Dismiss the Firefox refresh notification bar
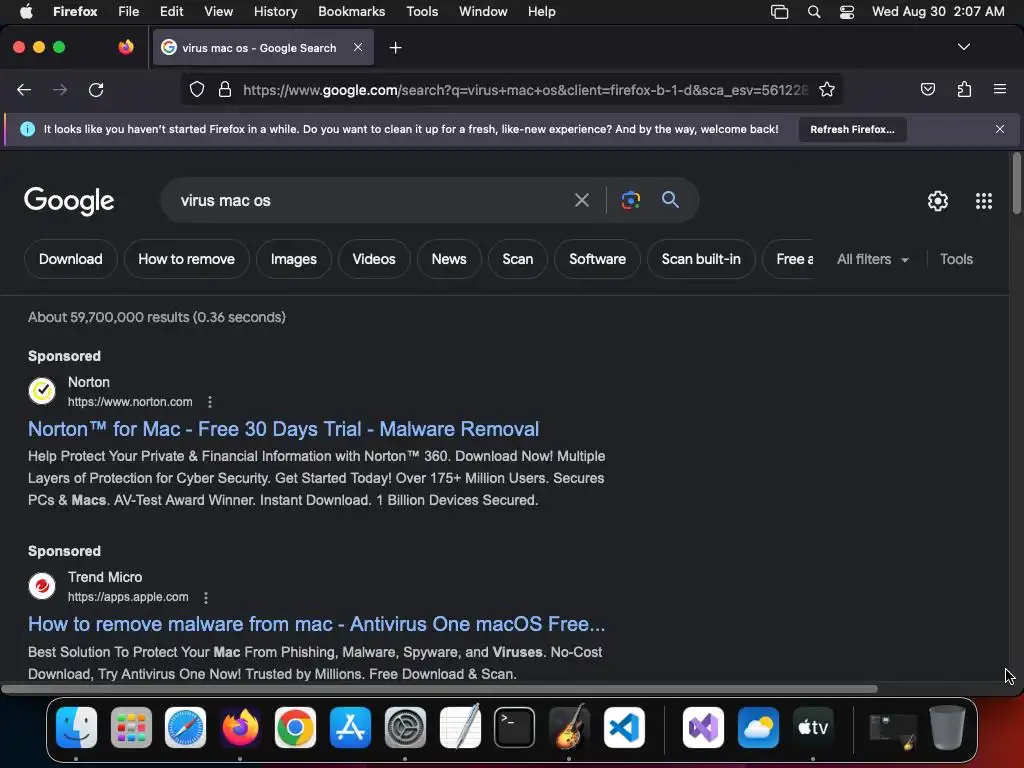Image resolution: width=1024 pixels, height=768 pixels. point(1000,129)
